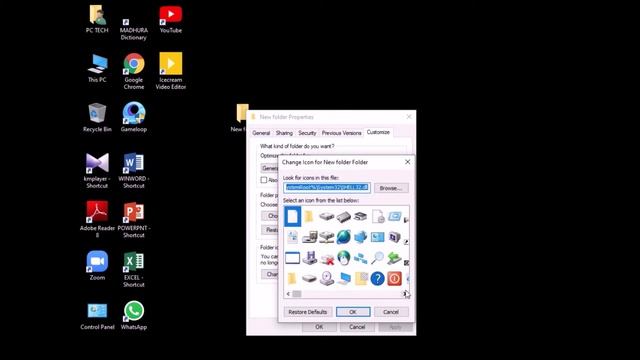Select the disc drive with clock icon
Screen dimensions: 640x360
tap(327, 278)
